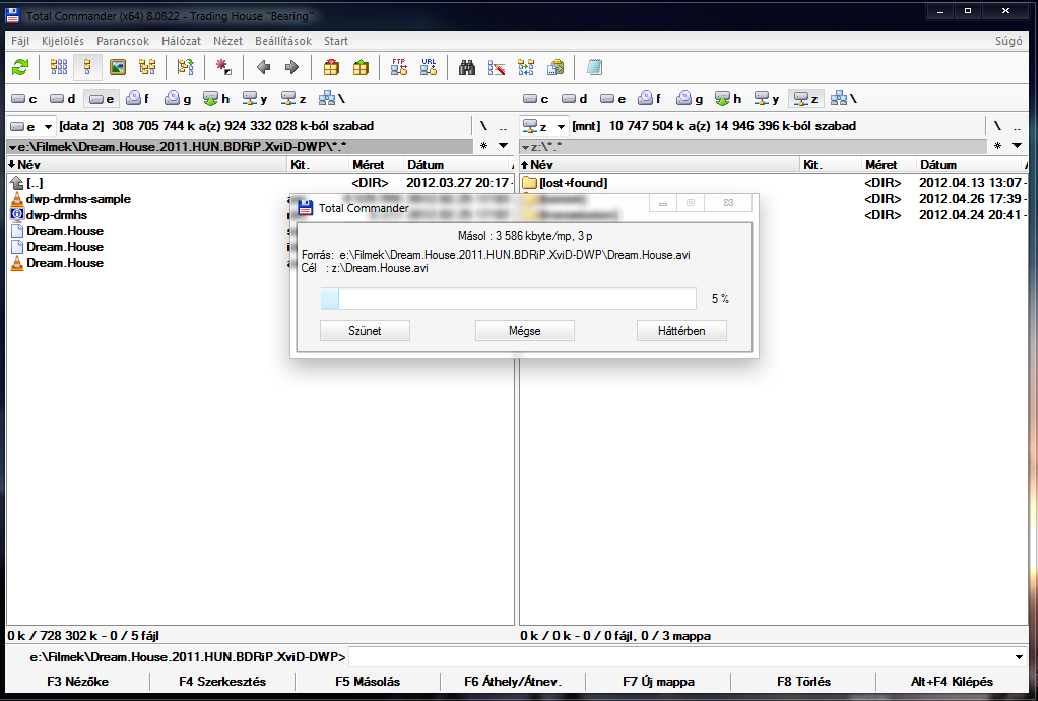Viewport: 1038px width, 701px height.
Task: Select drive c in the right drive bar
Action: (536, 99)
